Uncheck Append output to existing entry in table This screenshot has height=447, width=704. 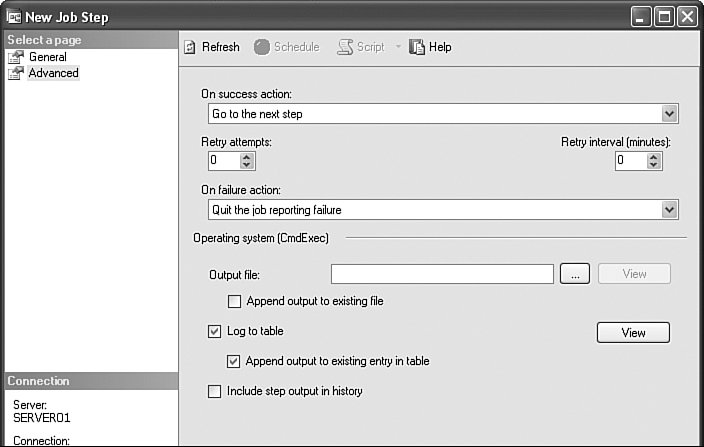click(233, 361)
